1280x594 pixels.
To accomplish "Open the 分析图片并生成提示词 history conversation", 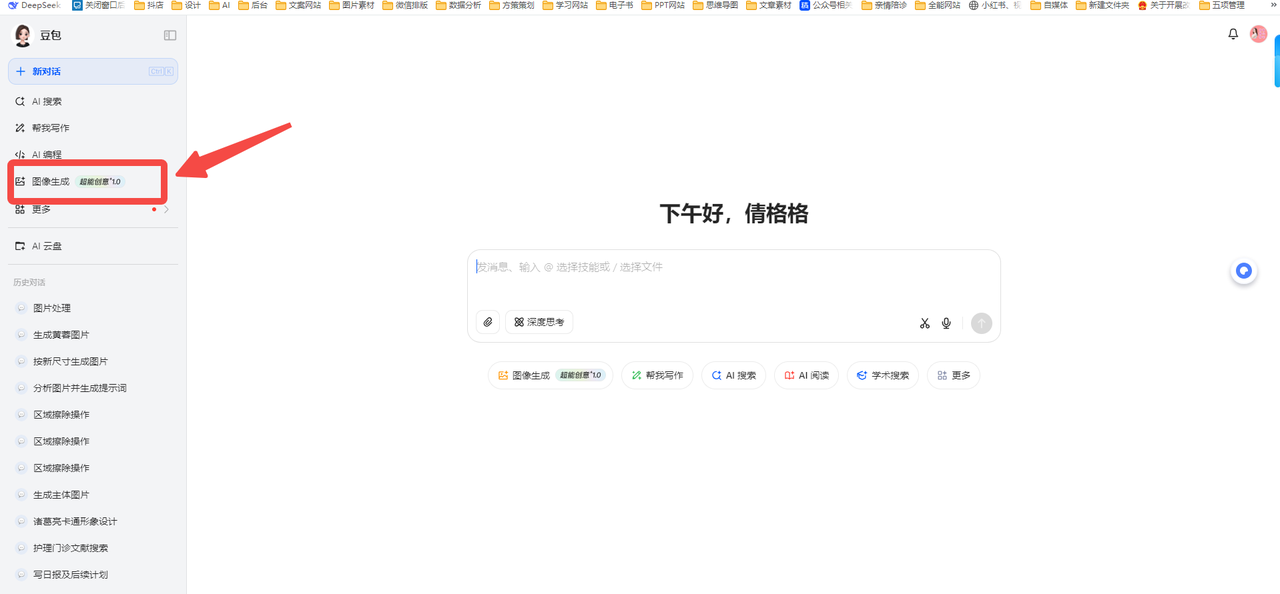I will coord(92,388).
